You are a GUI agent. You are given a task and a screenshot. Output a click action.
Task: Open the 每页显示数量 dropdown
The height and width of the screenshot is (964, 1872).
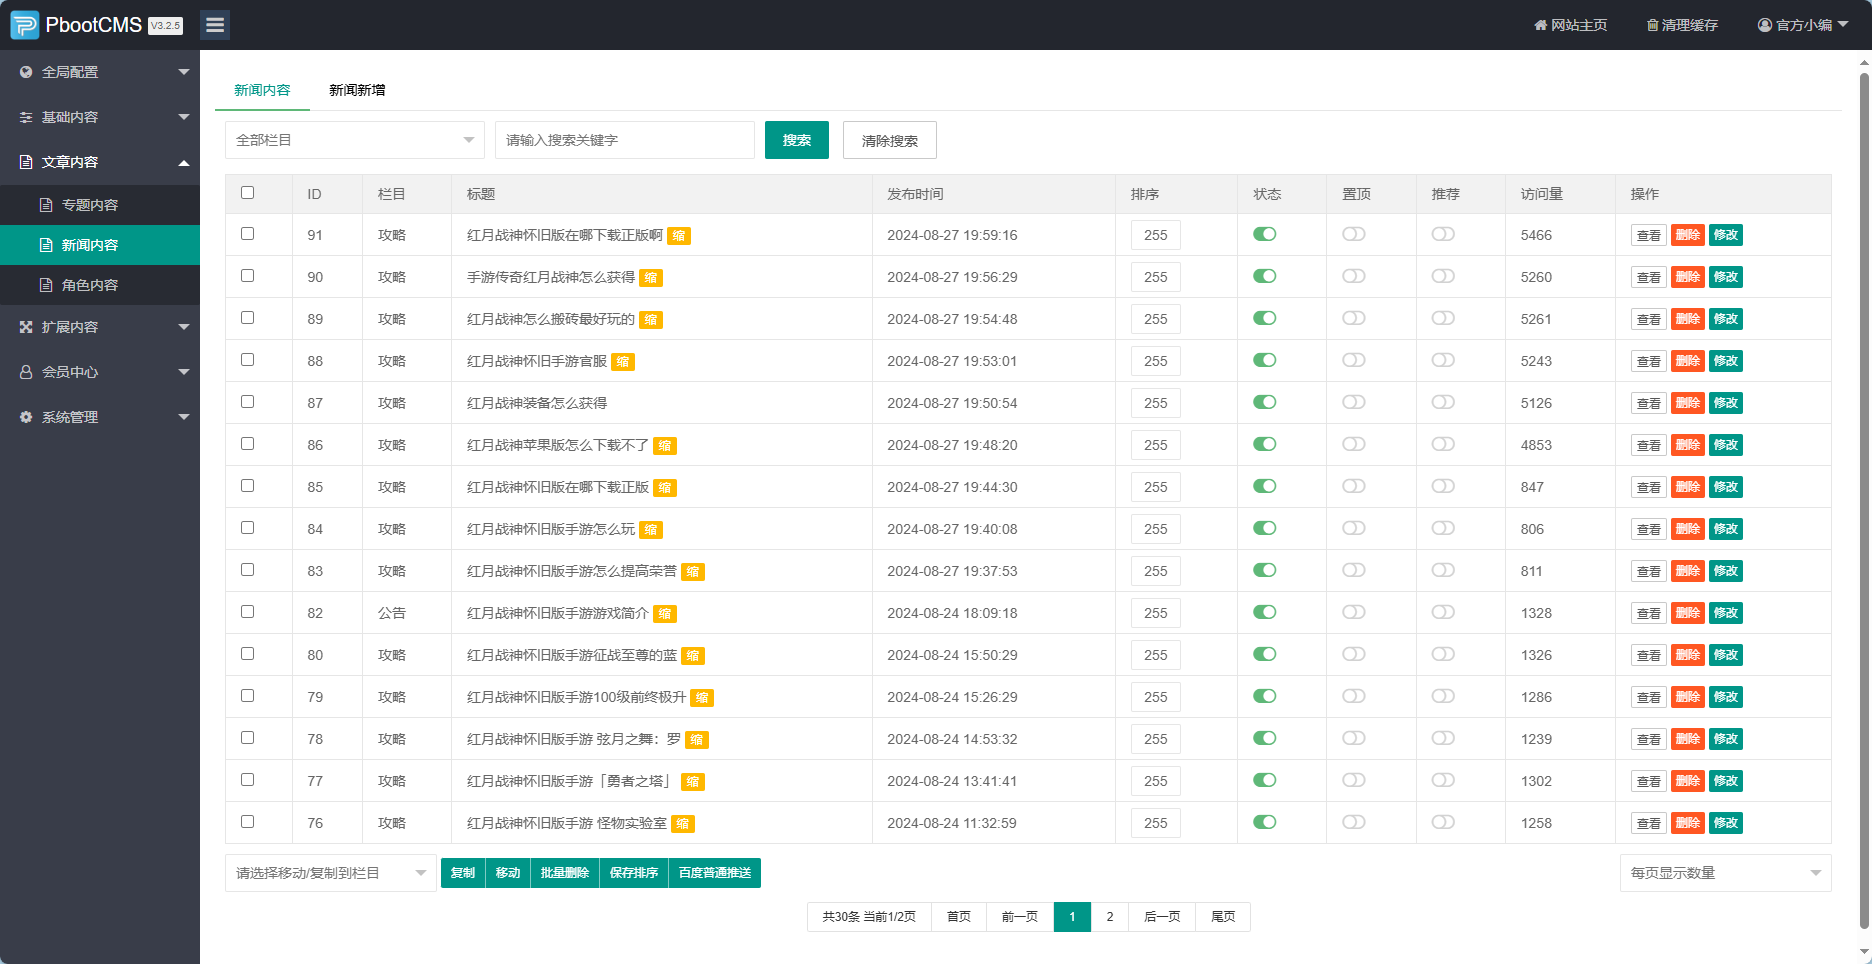(x=1725, y=873)
